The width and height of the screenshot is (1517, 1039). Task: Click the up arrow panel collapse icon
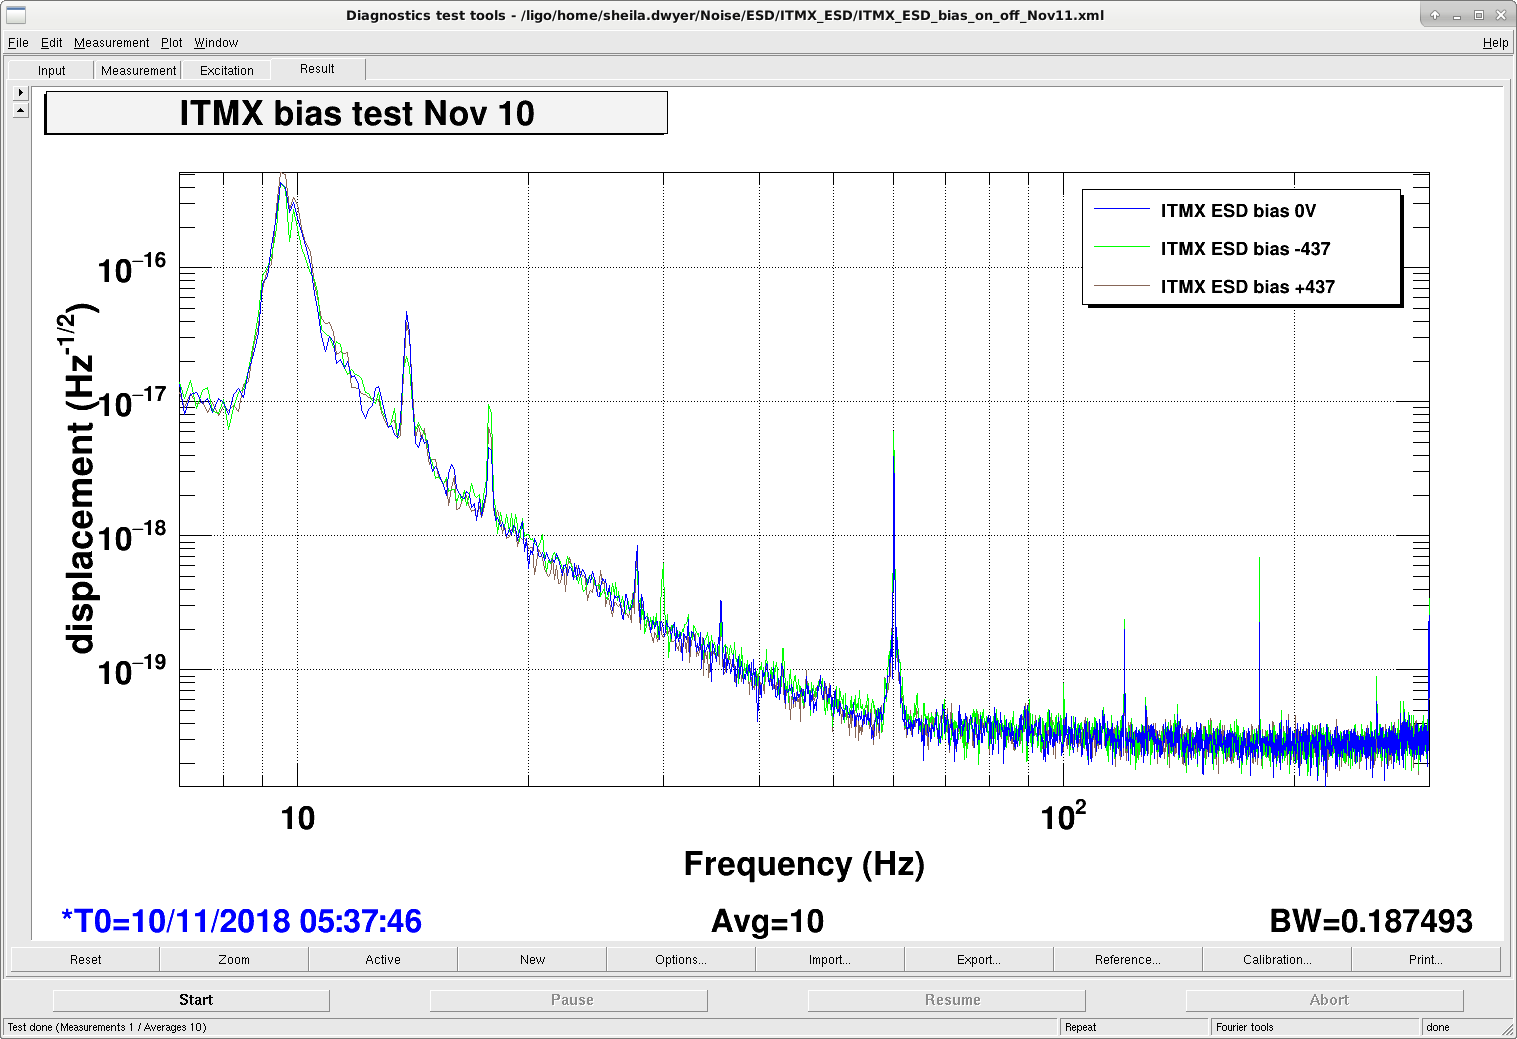pos(20,110)
